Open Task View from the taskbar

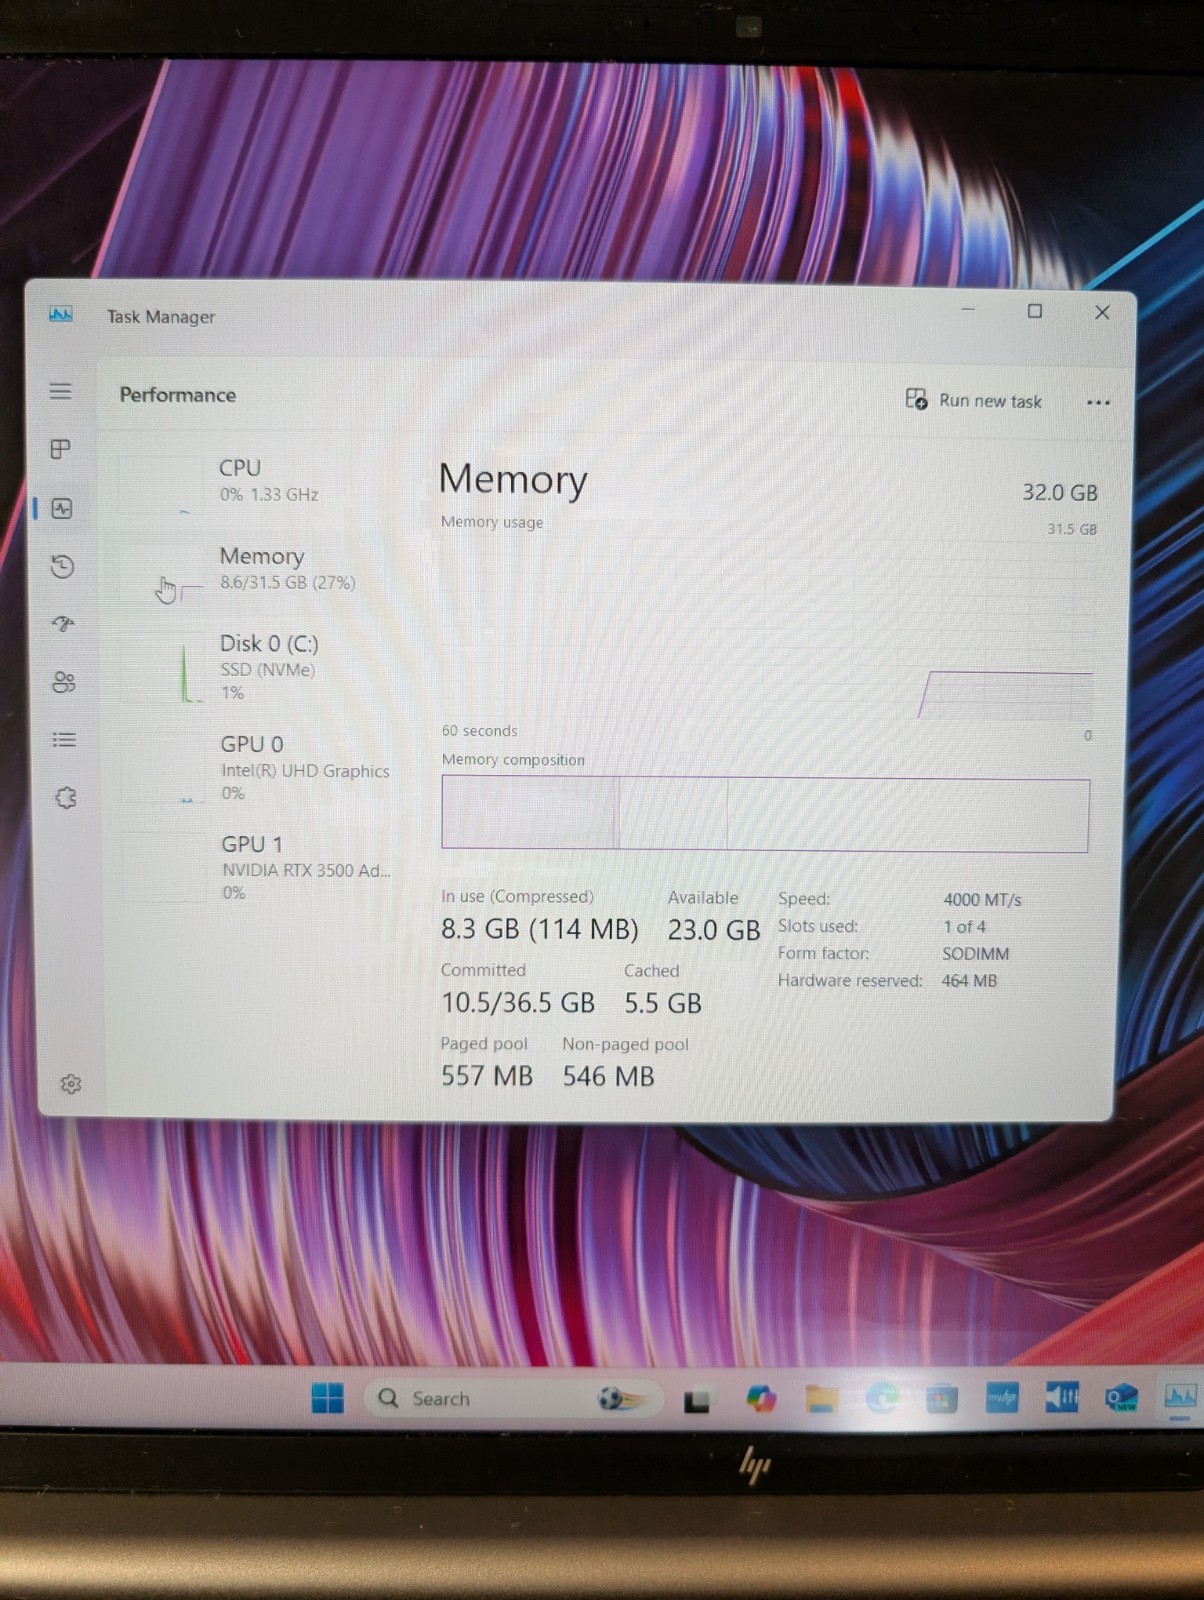pyautogui.click(x=696, y=1400)
